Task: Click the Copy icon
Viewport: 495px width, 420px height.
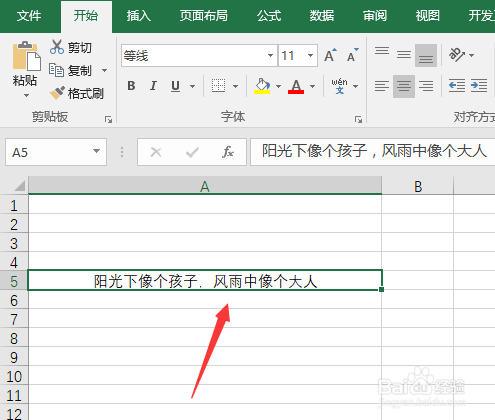Action: click(x=56, y=70)
